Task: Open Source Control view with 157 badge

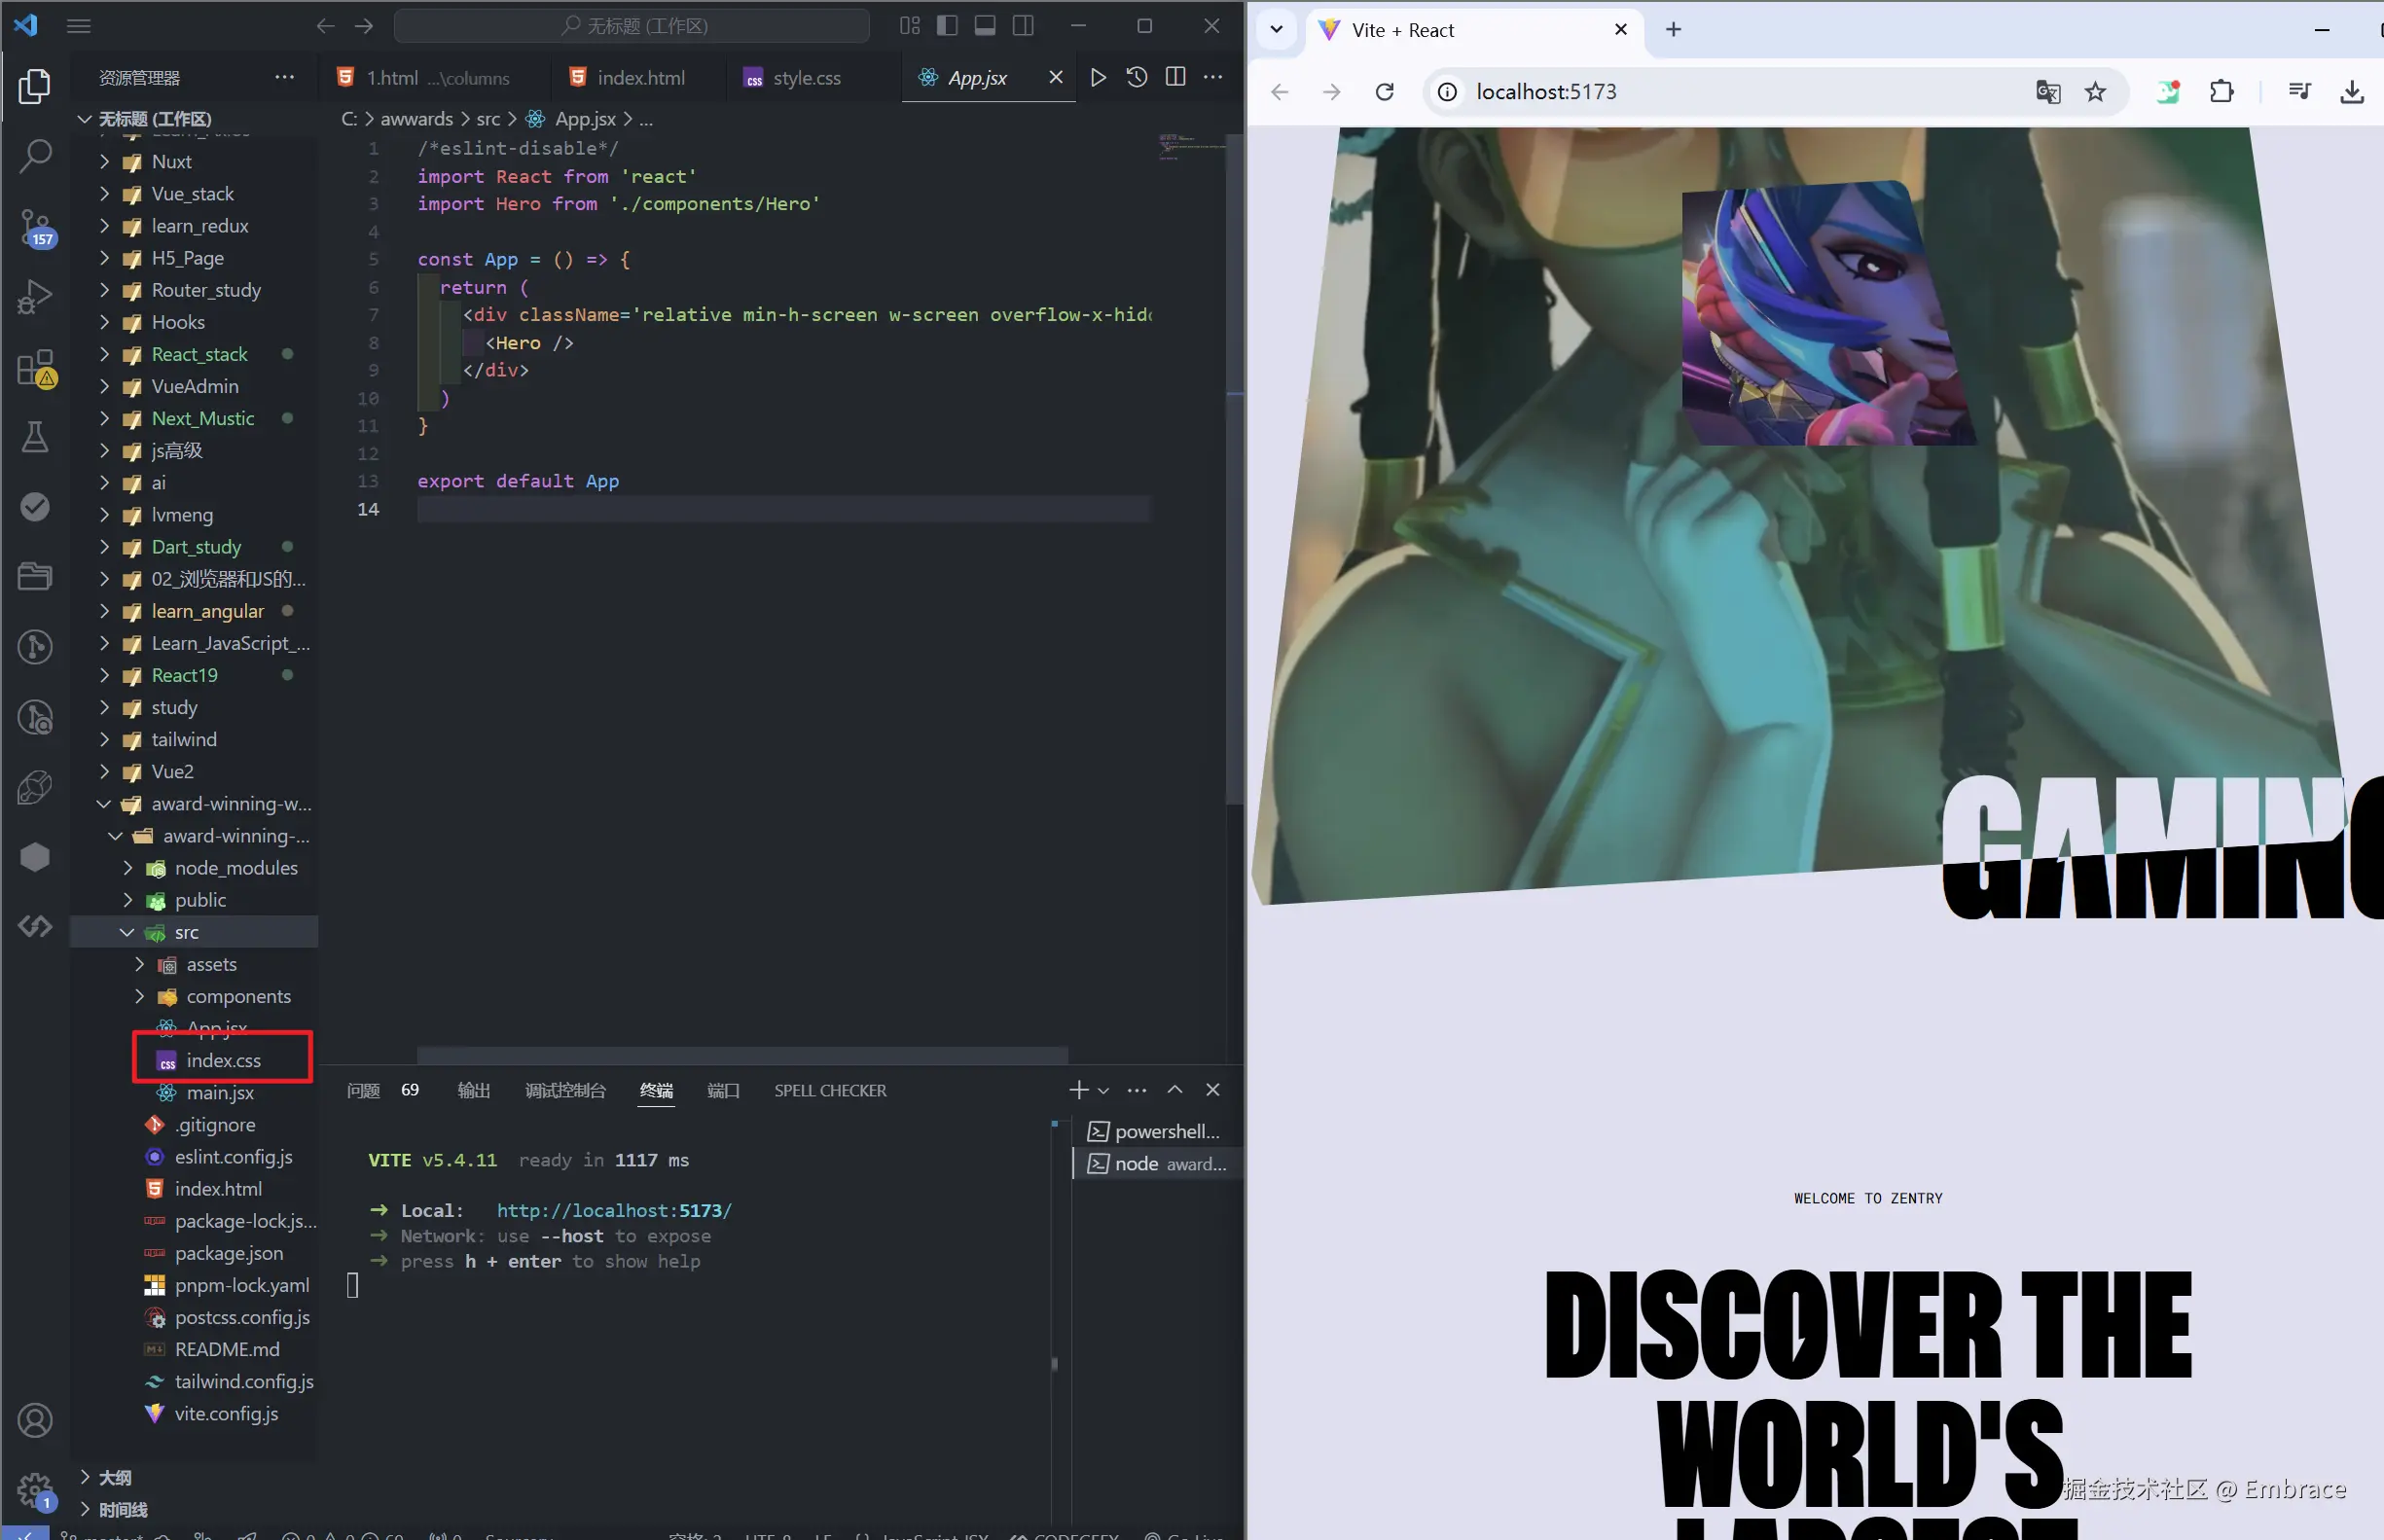Action: tap(35, 228)
